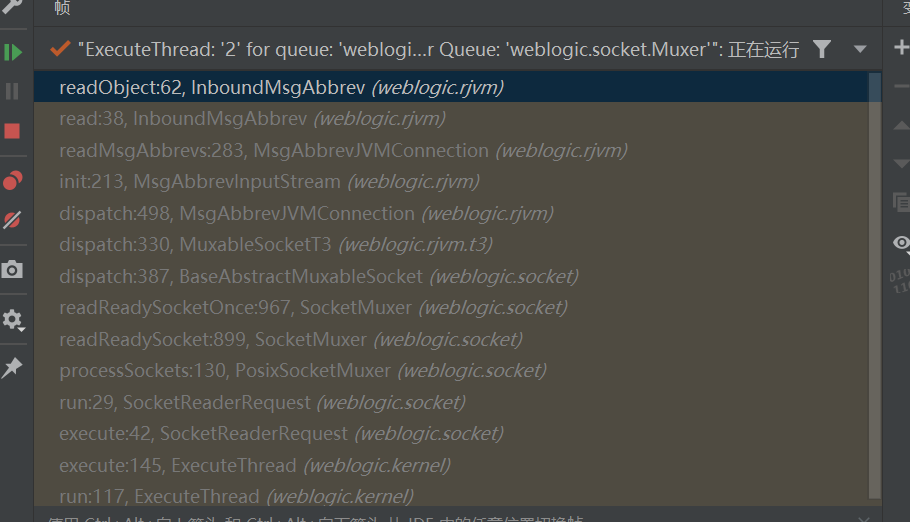This screenshot has width=910, height=522.
Task: Click the 帧 frames panel tab label
Action: pos(62,7)
